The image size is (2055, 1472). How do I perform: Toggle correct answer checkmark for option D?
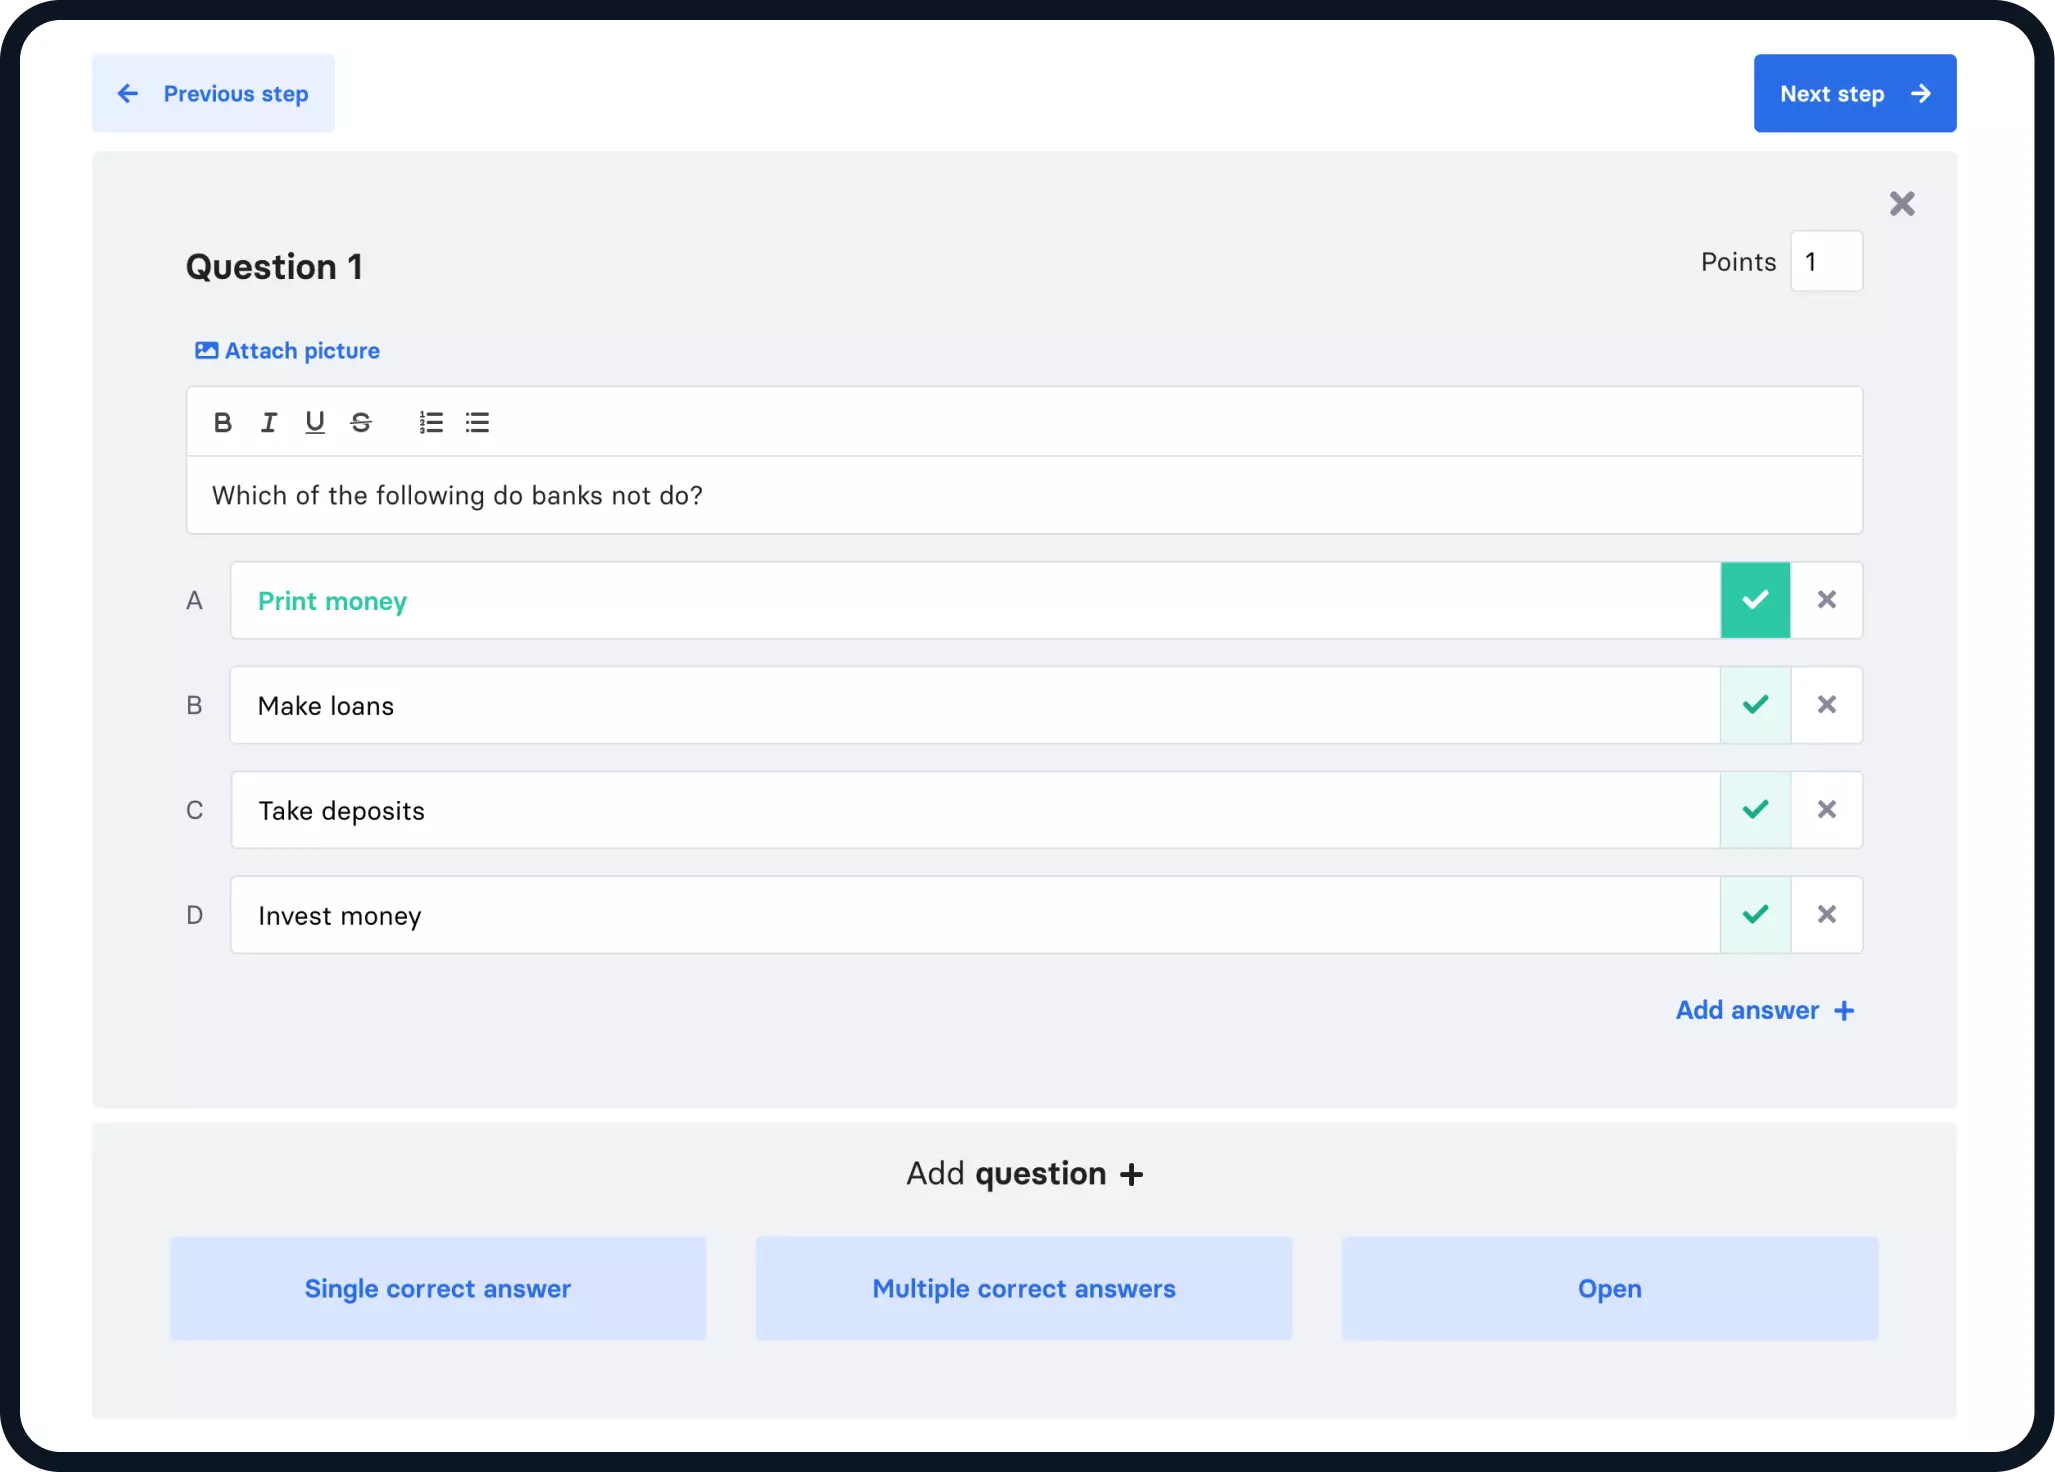point(1756,914)
